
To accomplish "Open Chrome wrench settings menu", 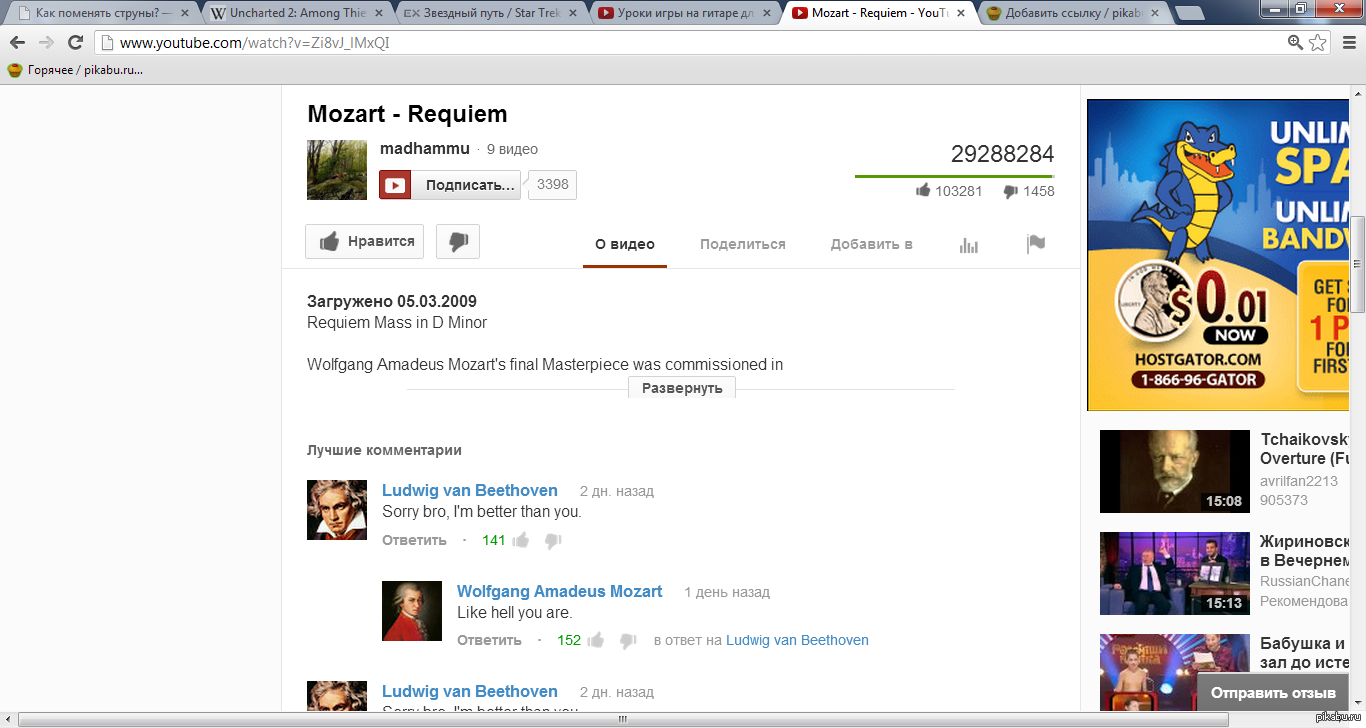I will click(1347, 43).
